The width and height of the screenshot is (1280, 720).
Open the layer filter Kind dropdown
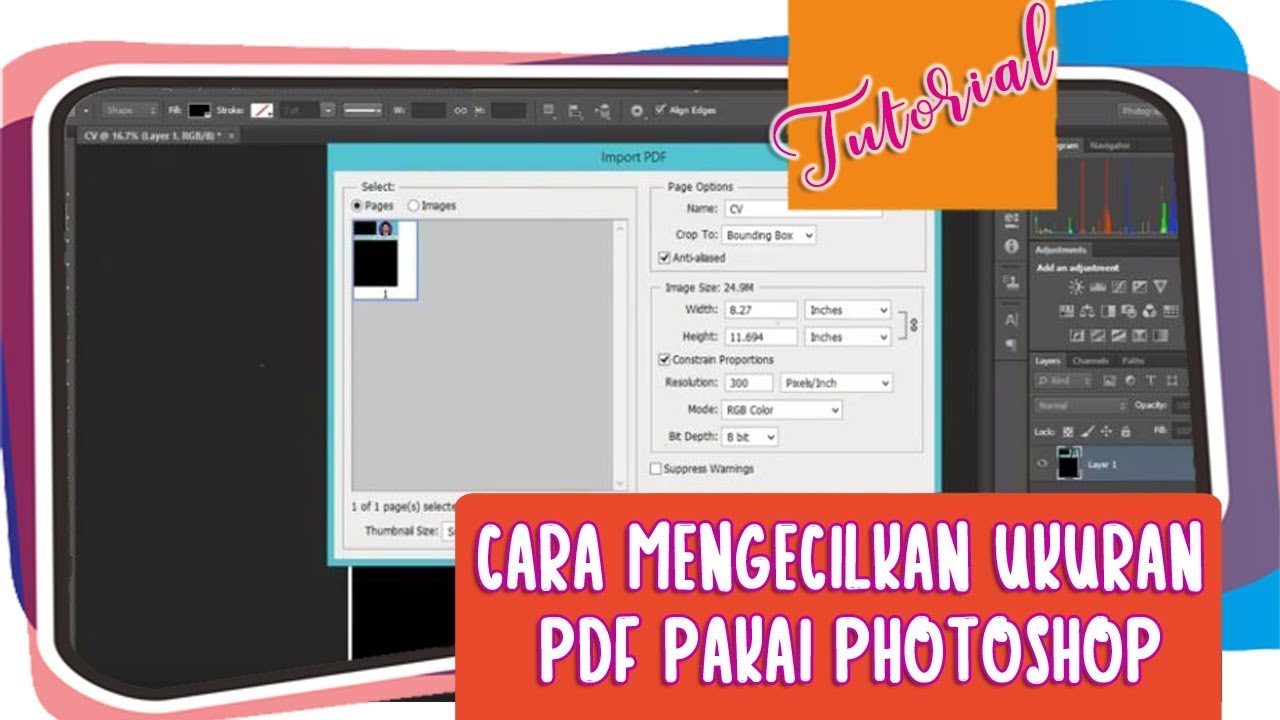point(1064,381)
